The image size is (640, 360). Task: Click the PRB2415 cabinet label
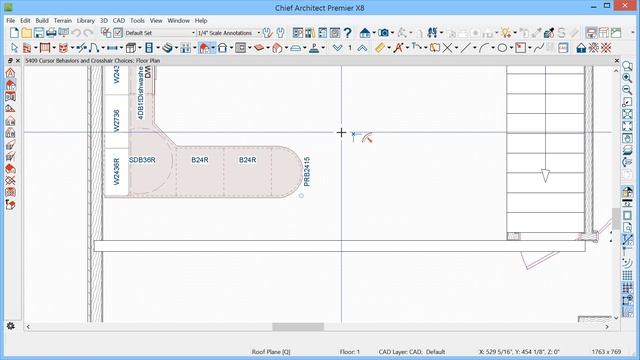(307, 171)
